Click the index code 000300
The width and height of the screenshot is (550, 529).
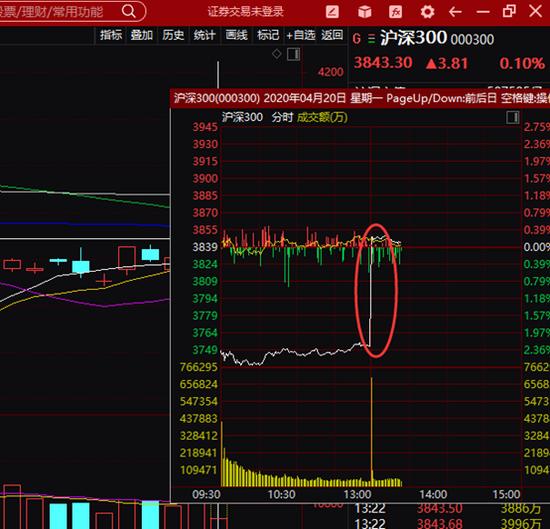[472, 39]
